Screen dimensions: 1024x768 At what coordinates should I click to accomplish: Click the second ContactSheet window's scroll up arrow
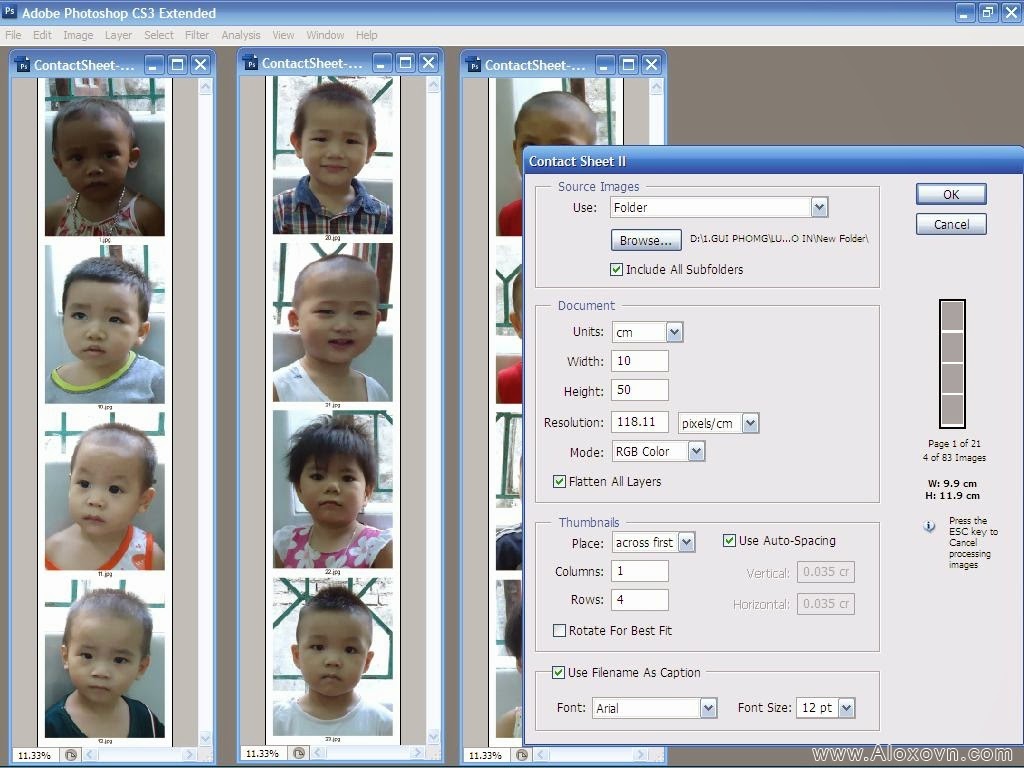coord(433,85)
